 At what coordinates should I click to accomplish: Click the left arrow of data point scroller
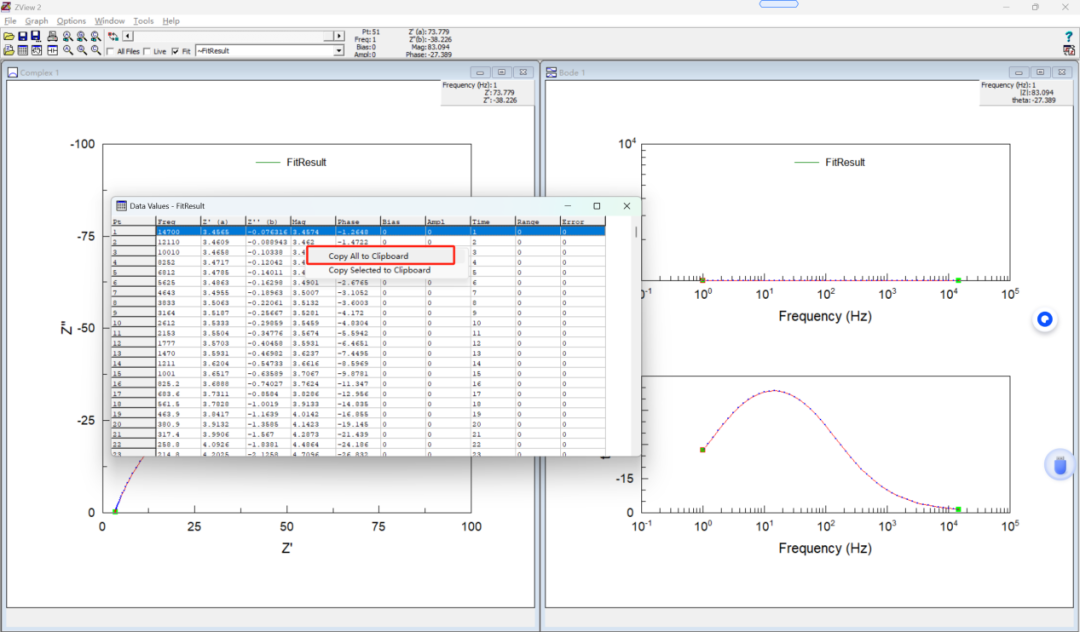pos(127,36)
